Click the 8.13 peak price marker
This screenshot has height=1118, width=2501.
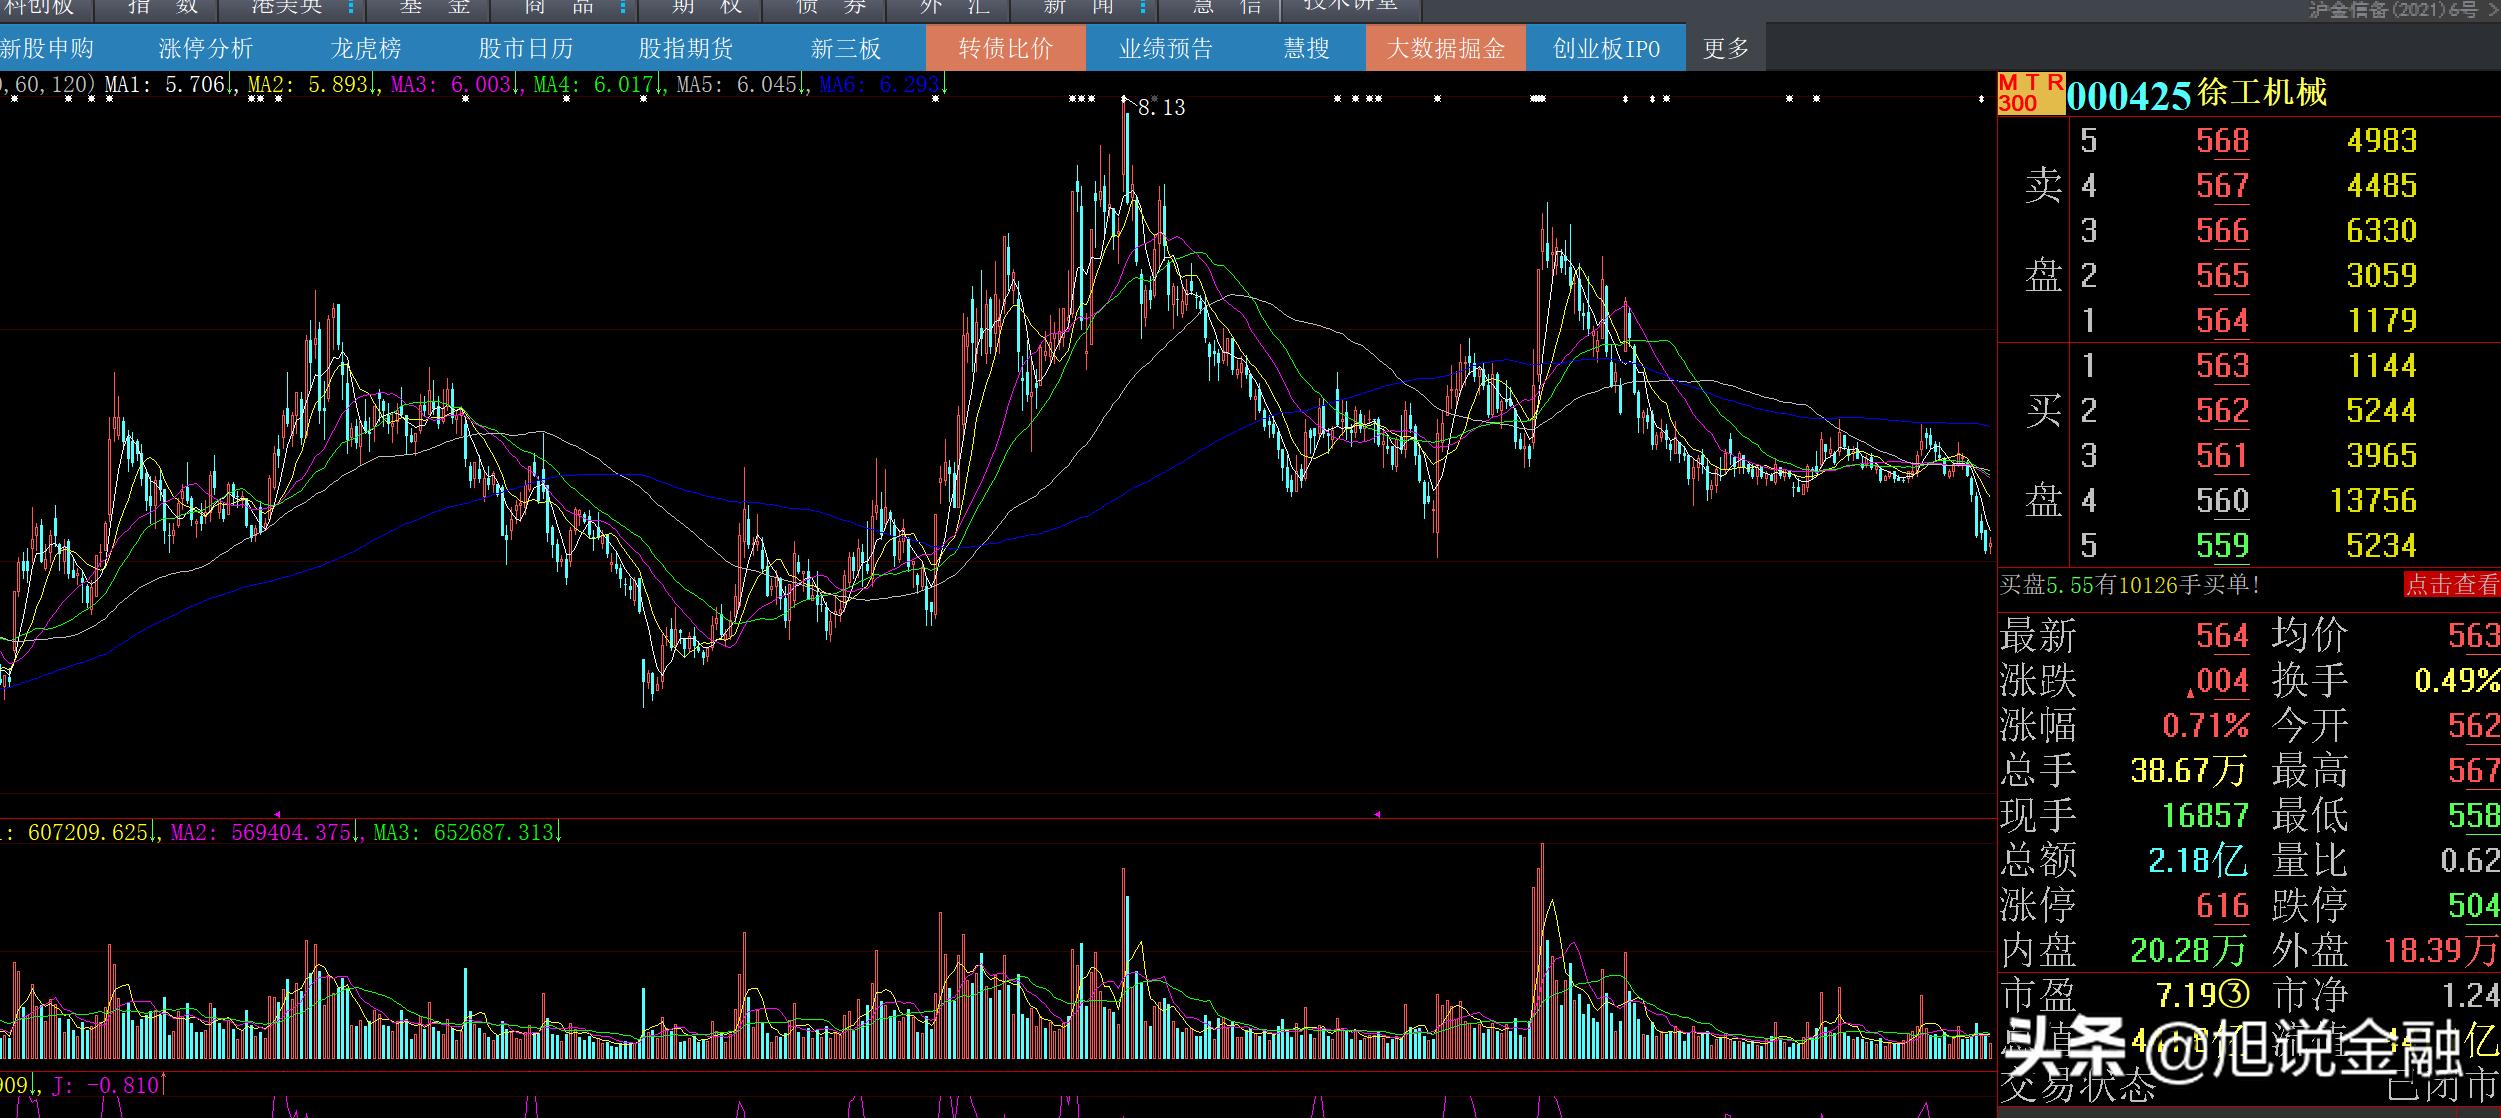[1160, 107]
